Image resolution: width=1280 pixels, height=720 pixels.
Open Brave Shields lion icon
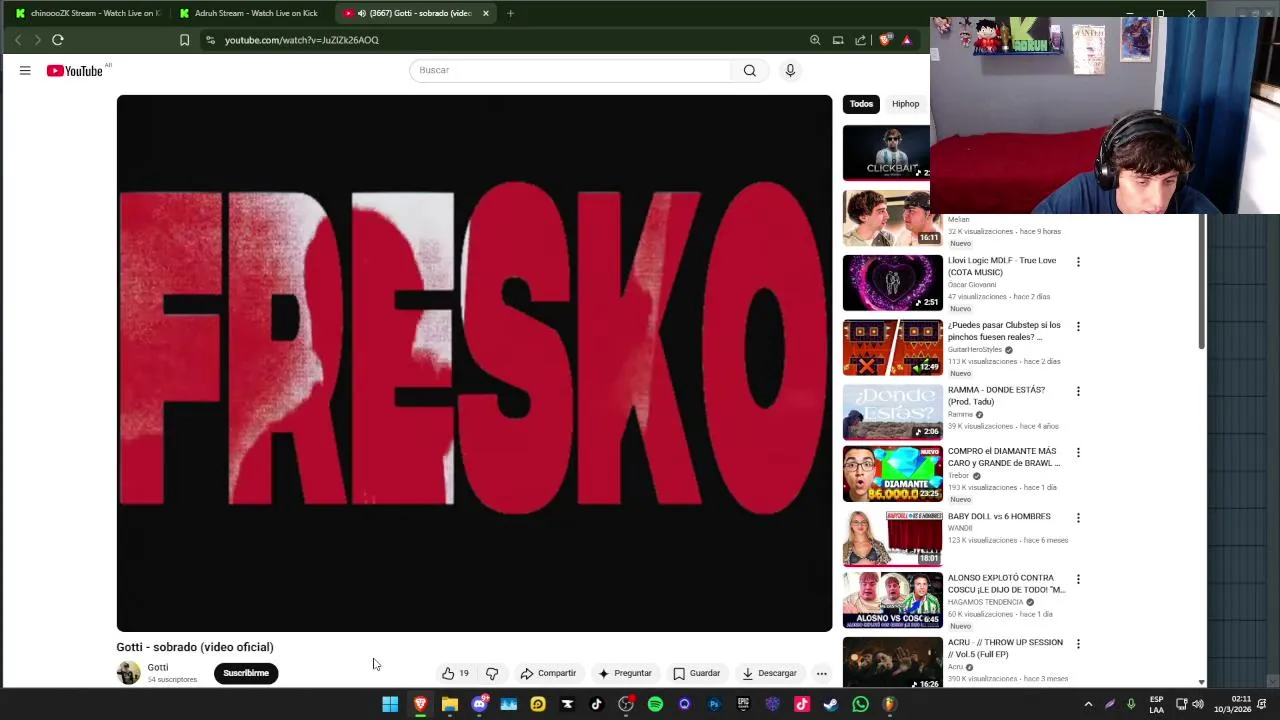tap(885, 40)
